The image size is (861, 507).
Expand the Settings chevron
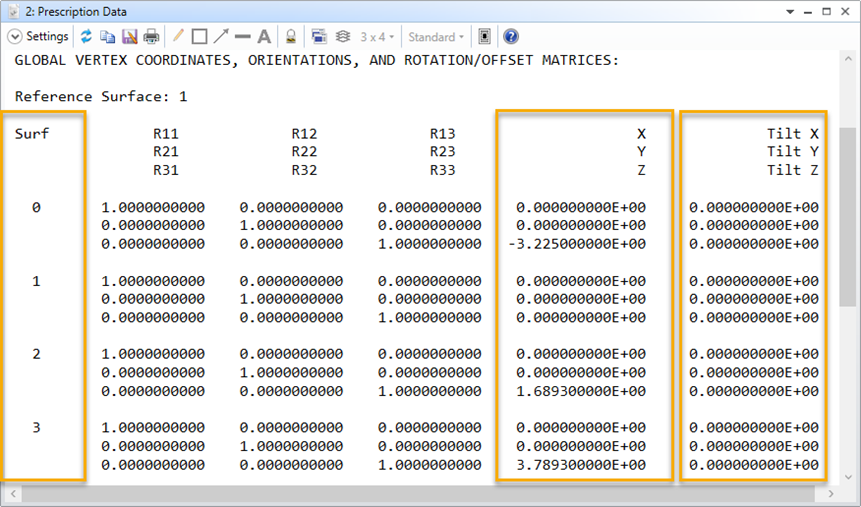coord(15,37)
